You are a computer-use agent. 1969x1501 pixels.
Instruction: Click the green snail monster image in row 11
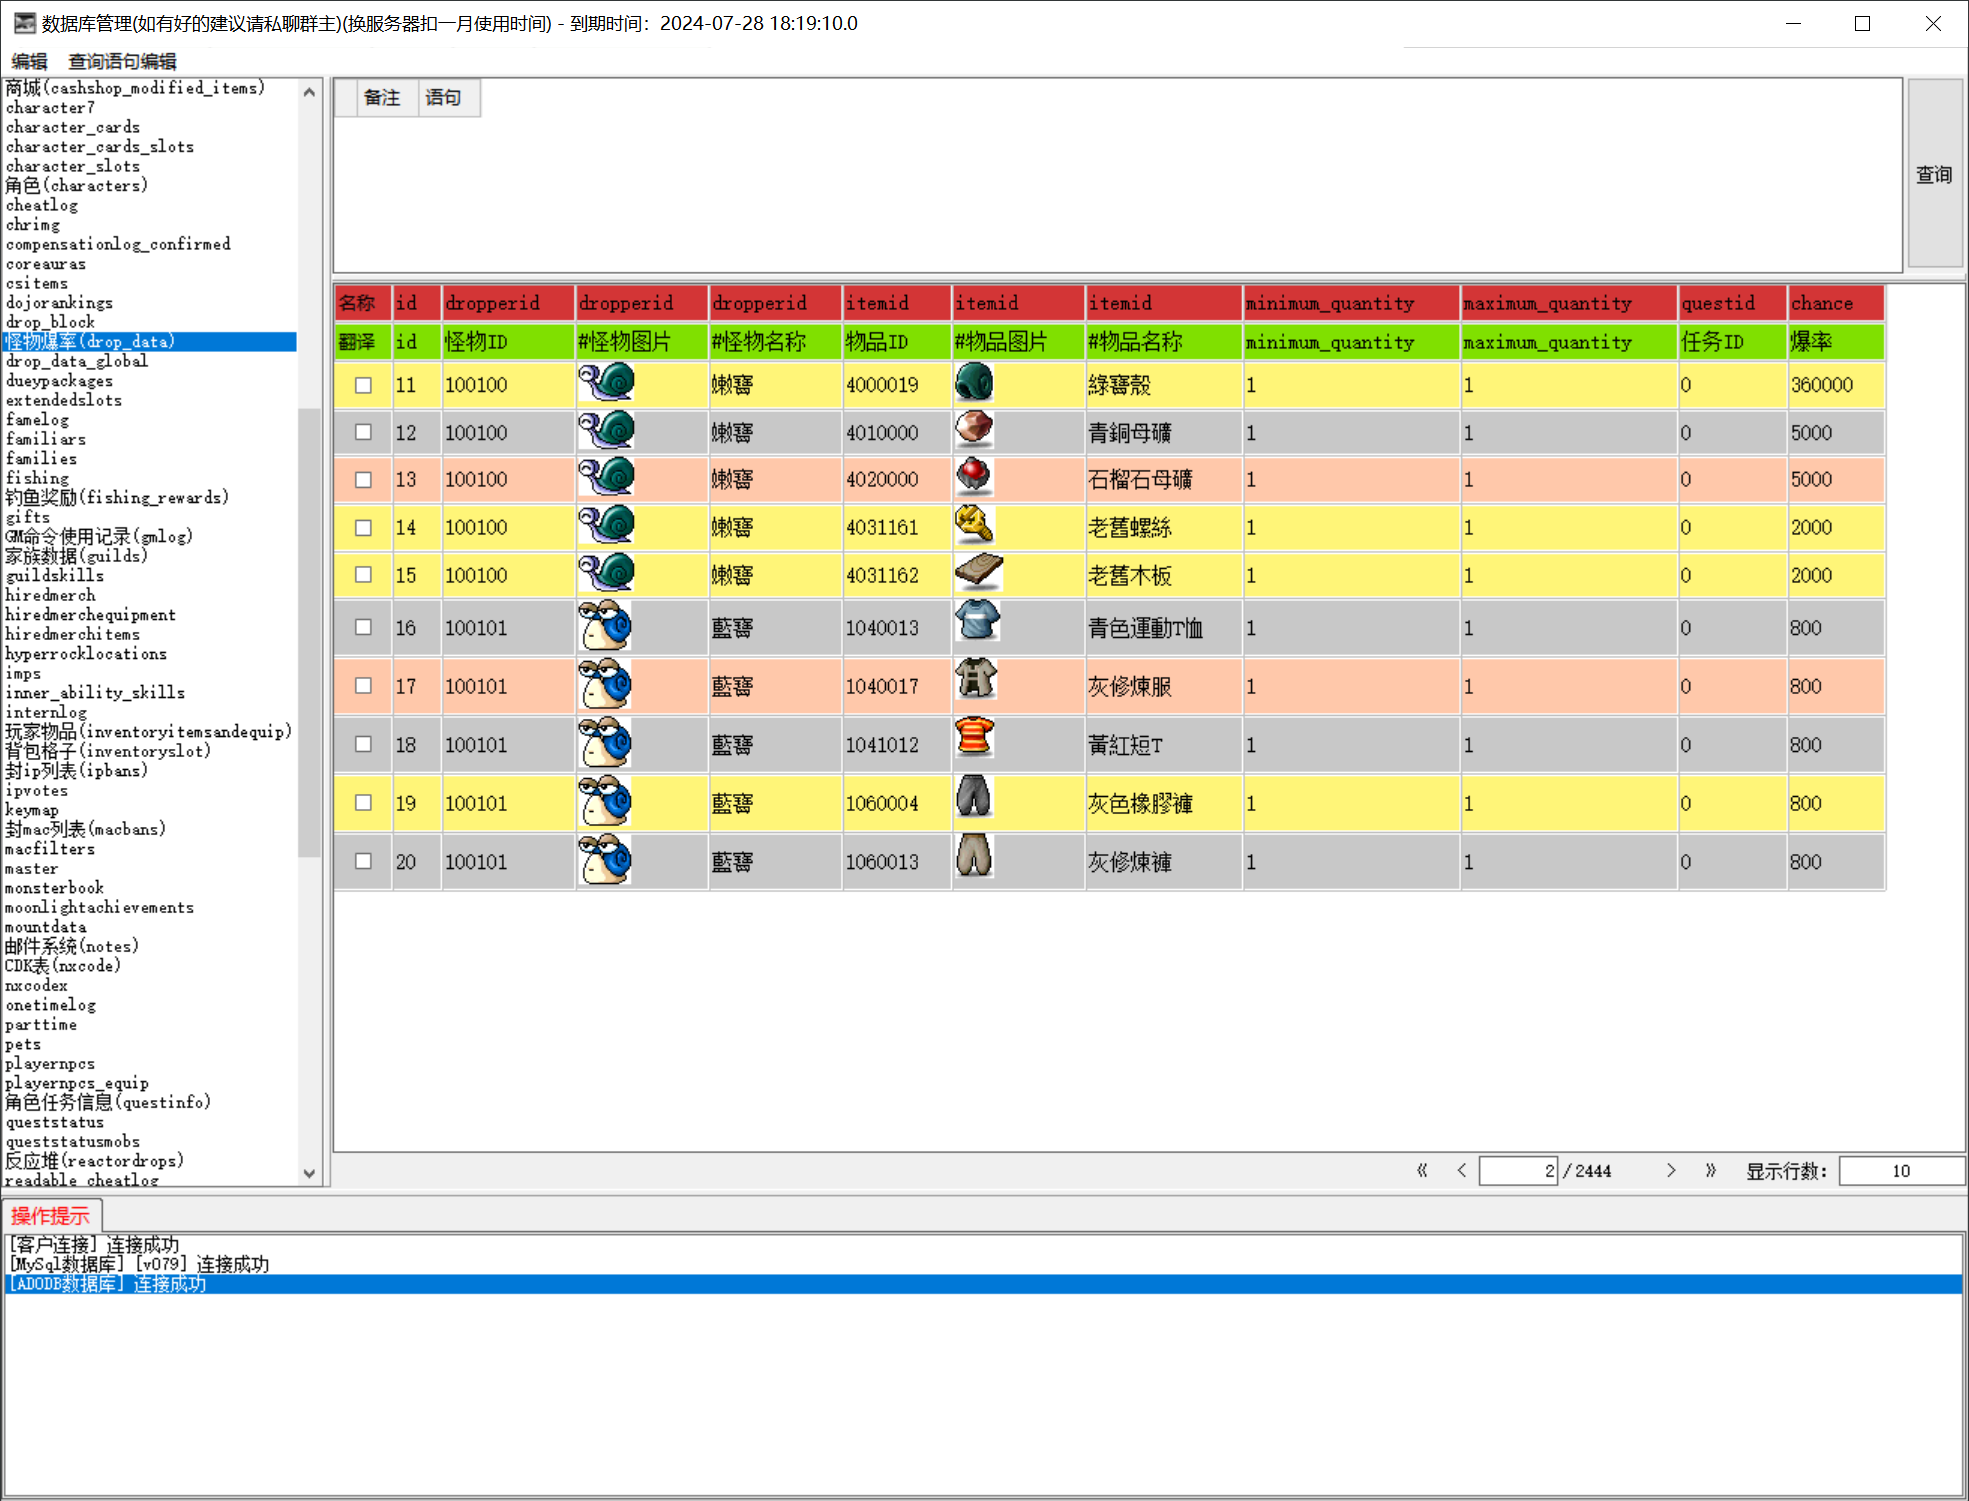606,383
